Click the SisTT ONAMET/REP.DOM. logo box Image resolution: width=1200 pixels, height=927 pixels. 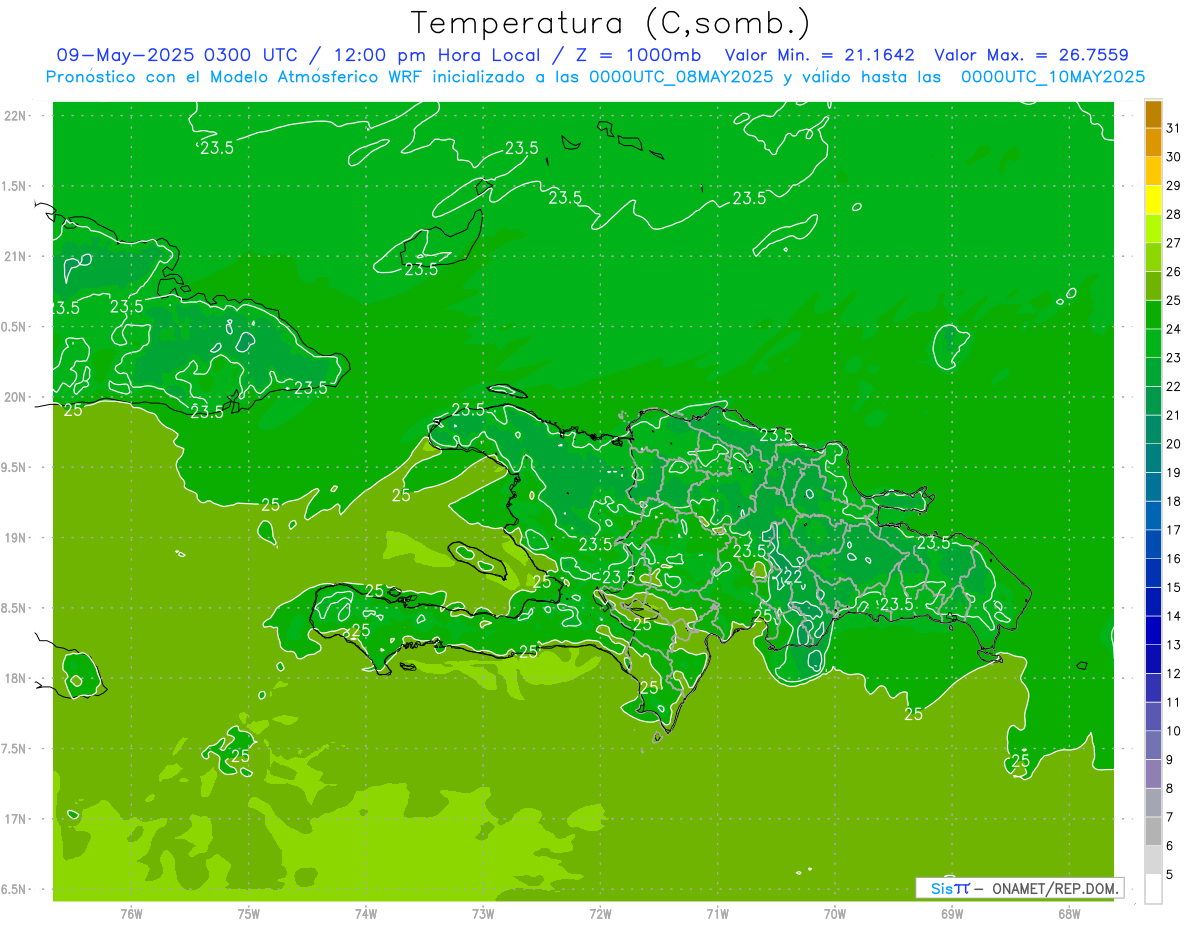pyautogui.click(x=1019, y=888)
